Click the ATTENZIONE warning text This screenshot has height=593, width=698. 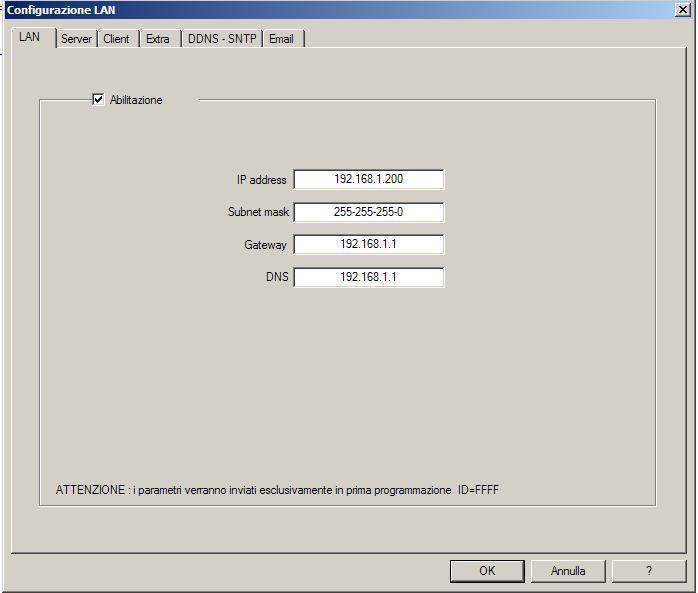tap(277, 490)
